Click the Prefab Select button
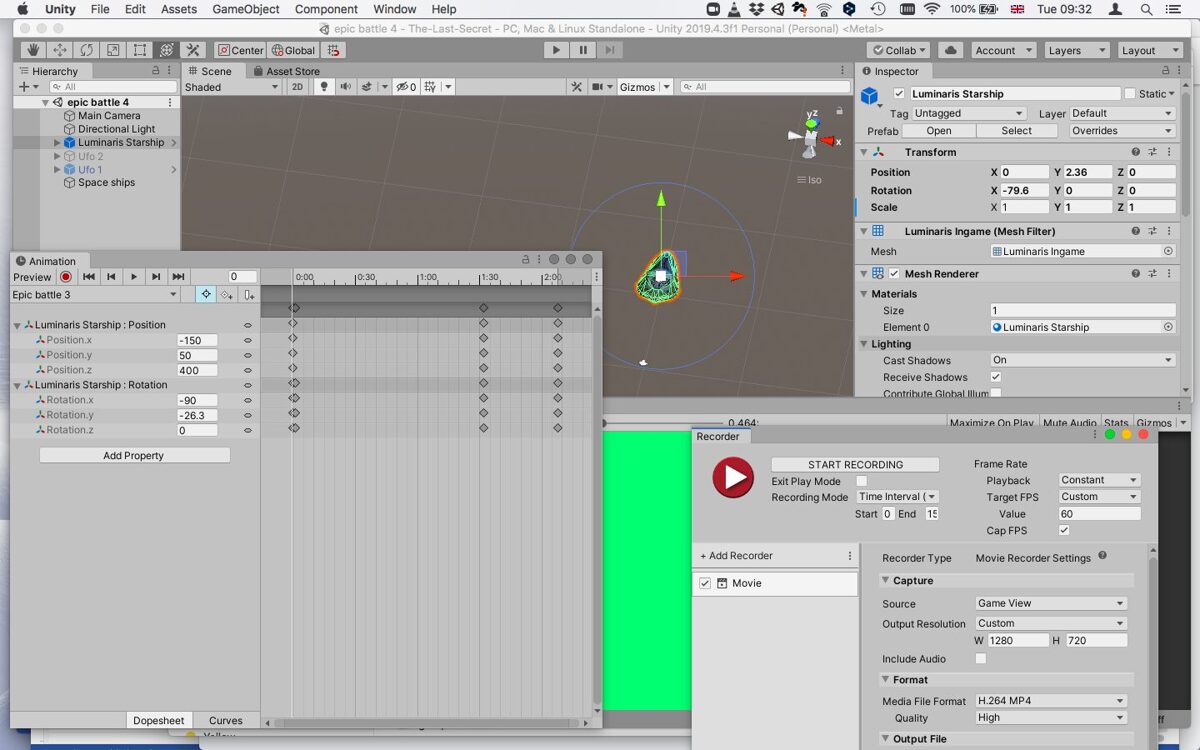 pyautogui.click(x=1016, y=131)
